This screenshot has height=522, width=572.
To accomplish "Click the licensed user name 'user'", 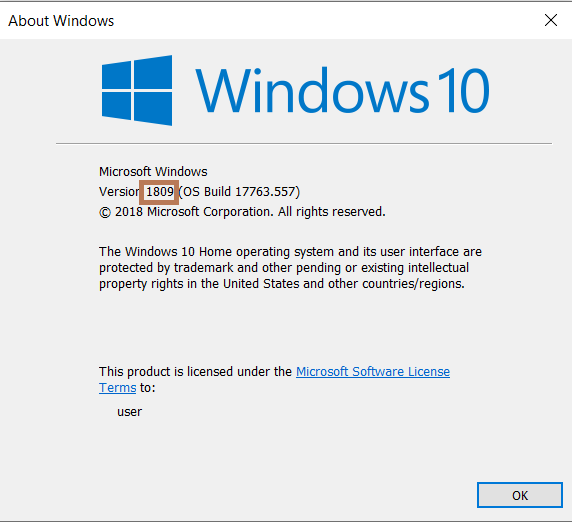I will click(130, 412).
